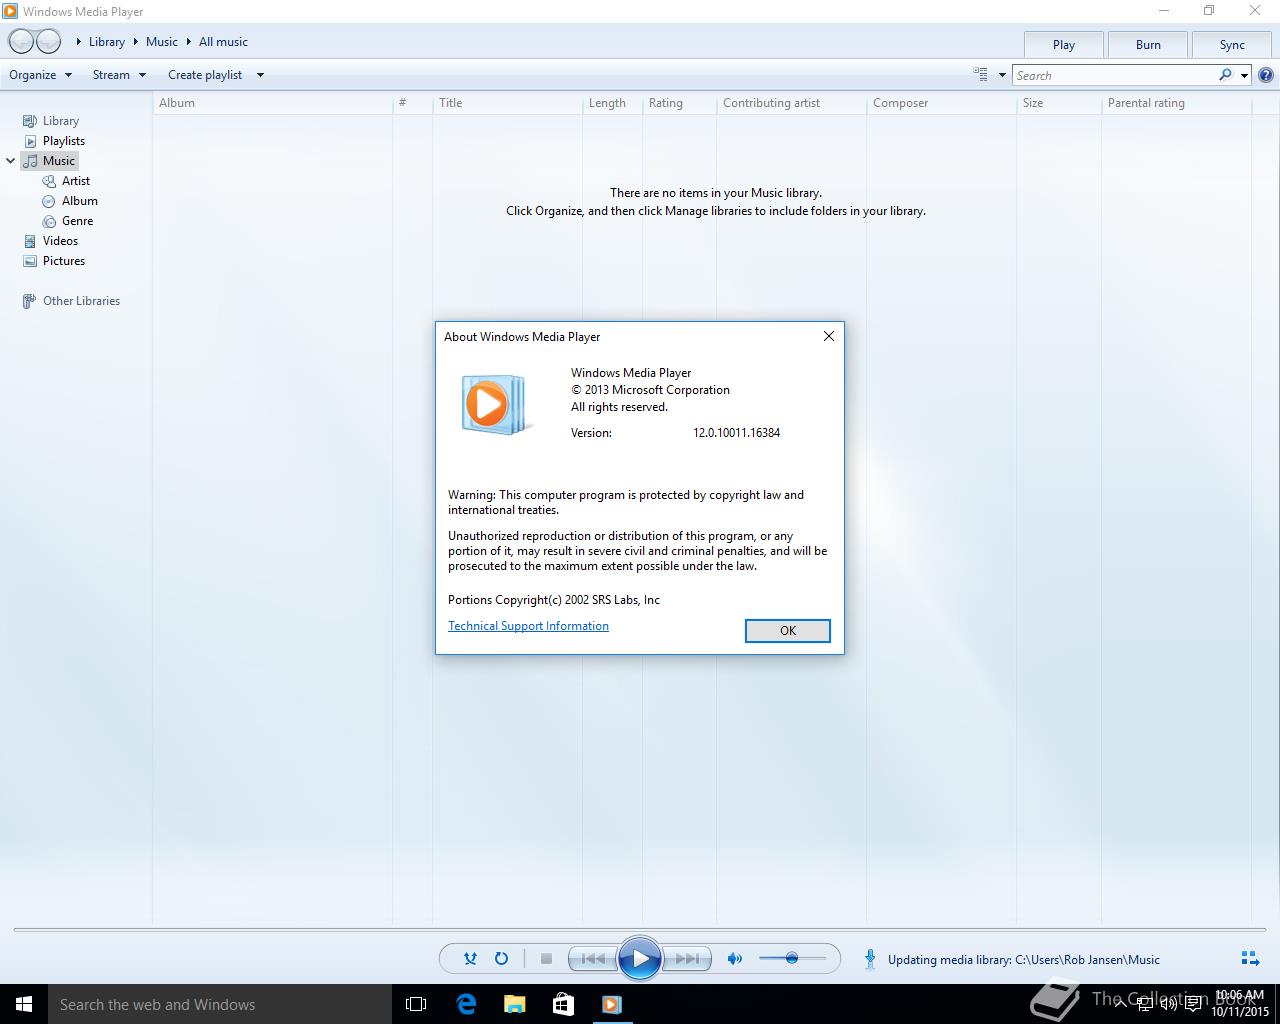Collapse the Music tree node
This screenshot has height=1024, width=1280.
[11, 161]
